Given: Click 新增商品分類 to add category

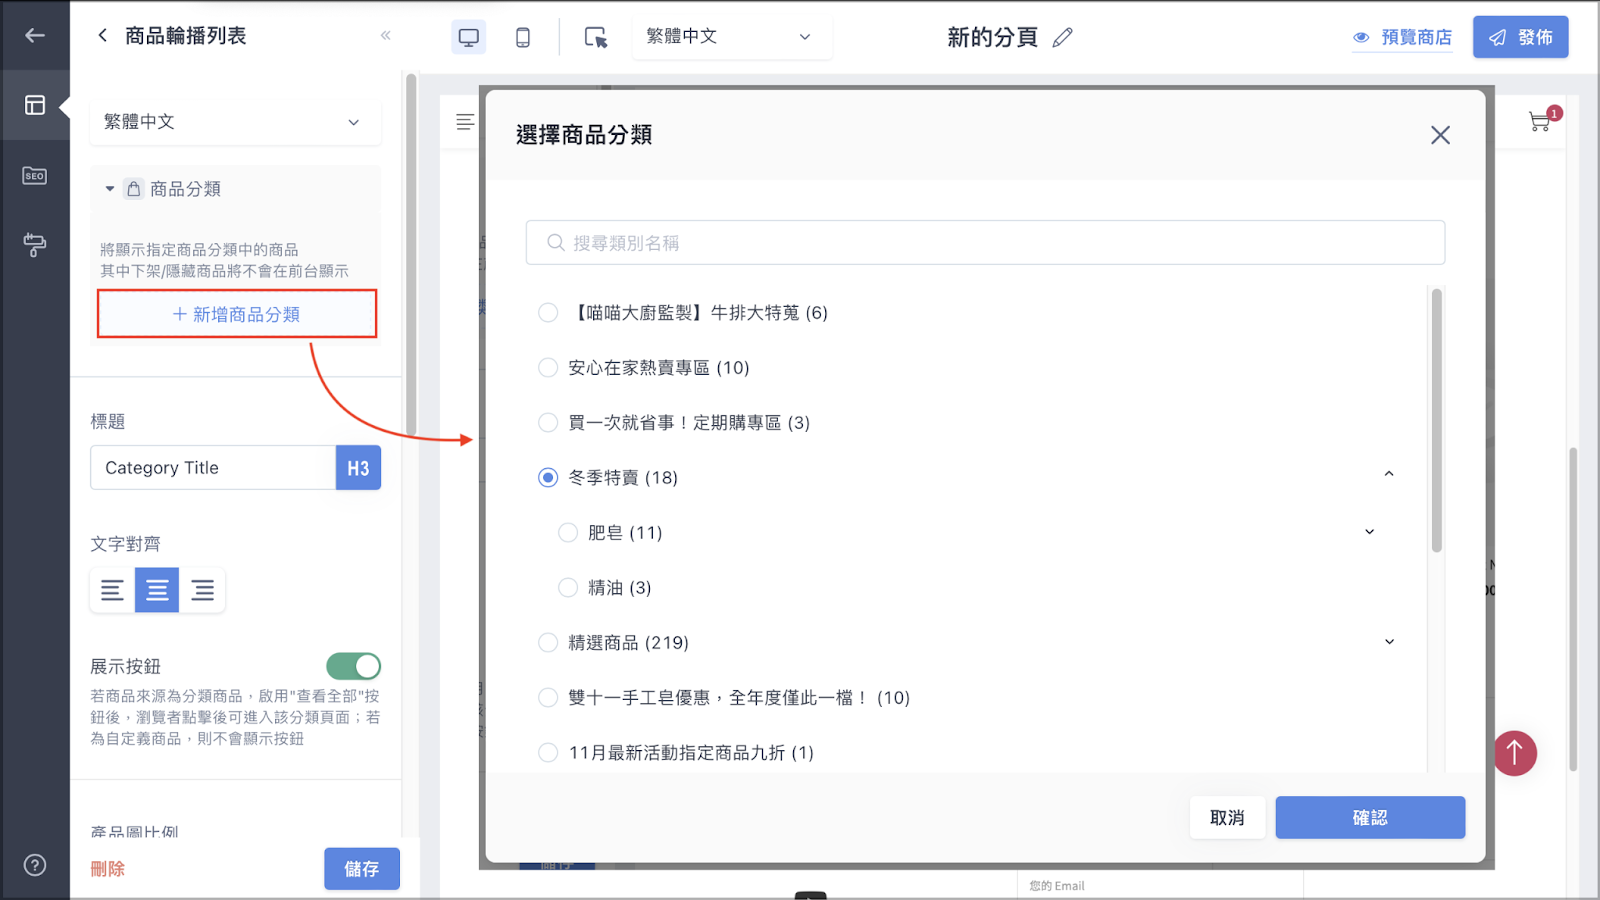Looking at the screenshot, I should tap(237, 314).
